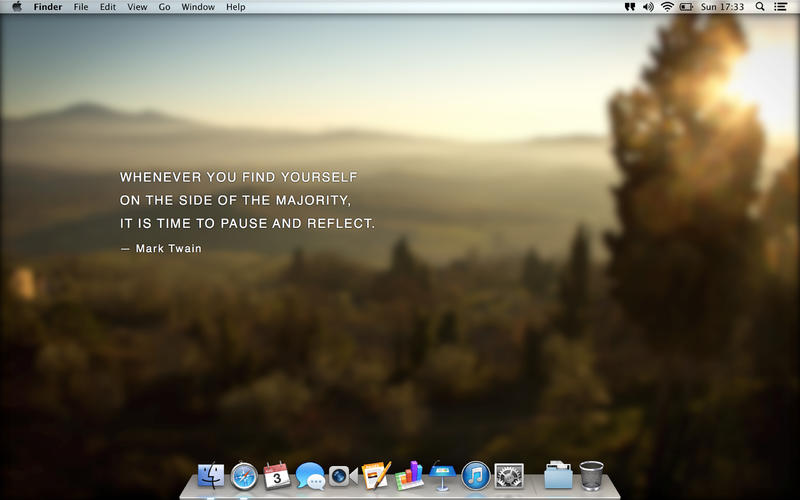Open Notification Center list icon

780,7
